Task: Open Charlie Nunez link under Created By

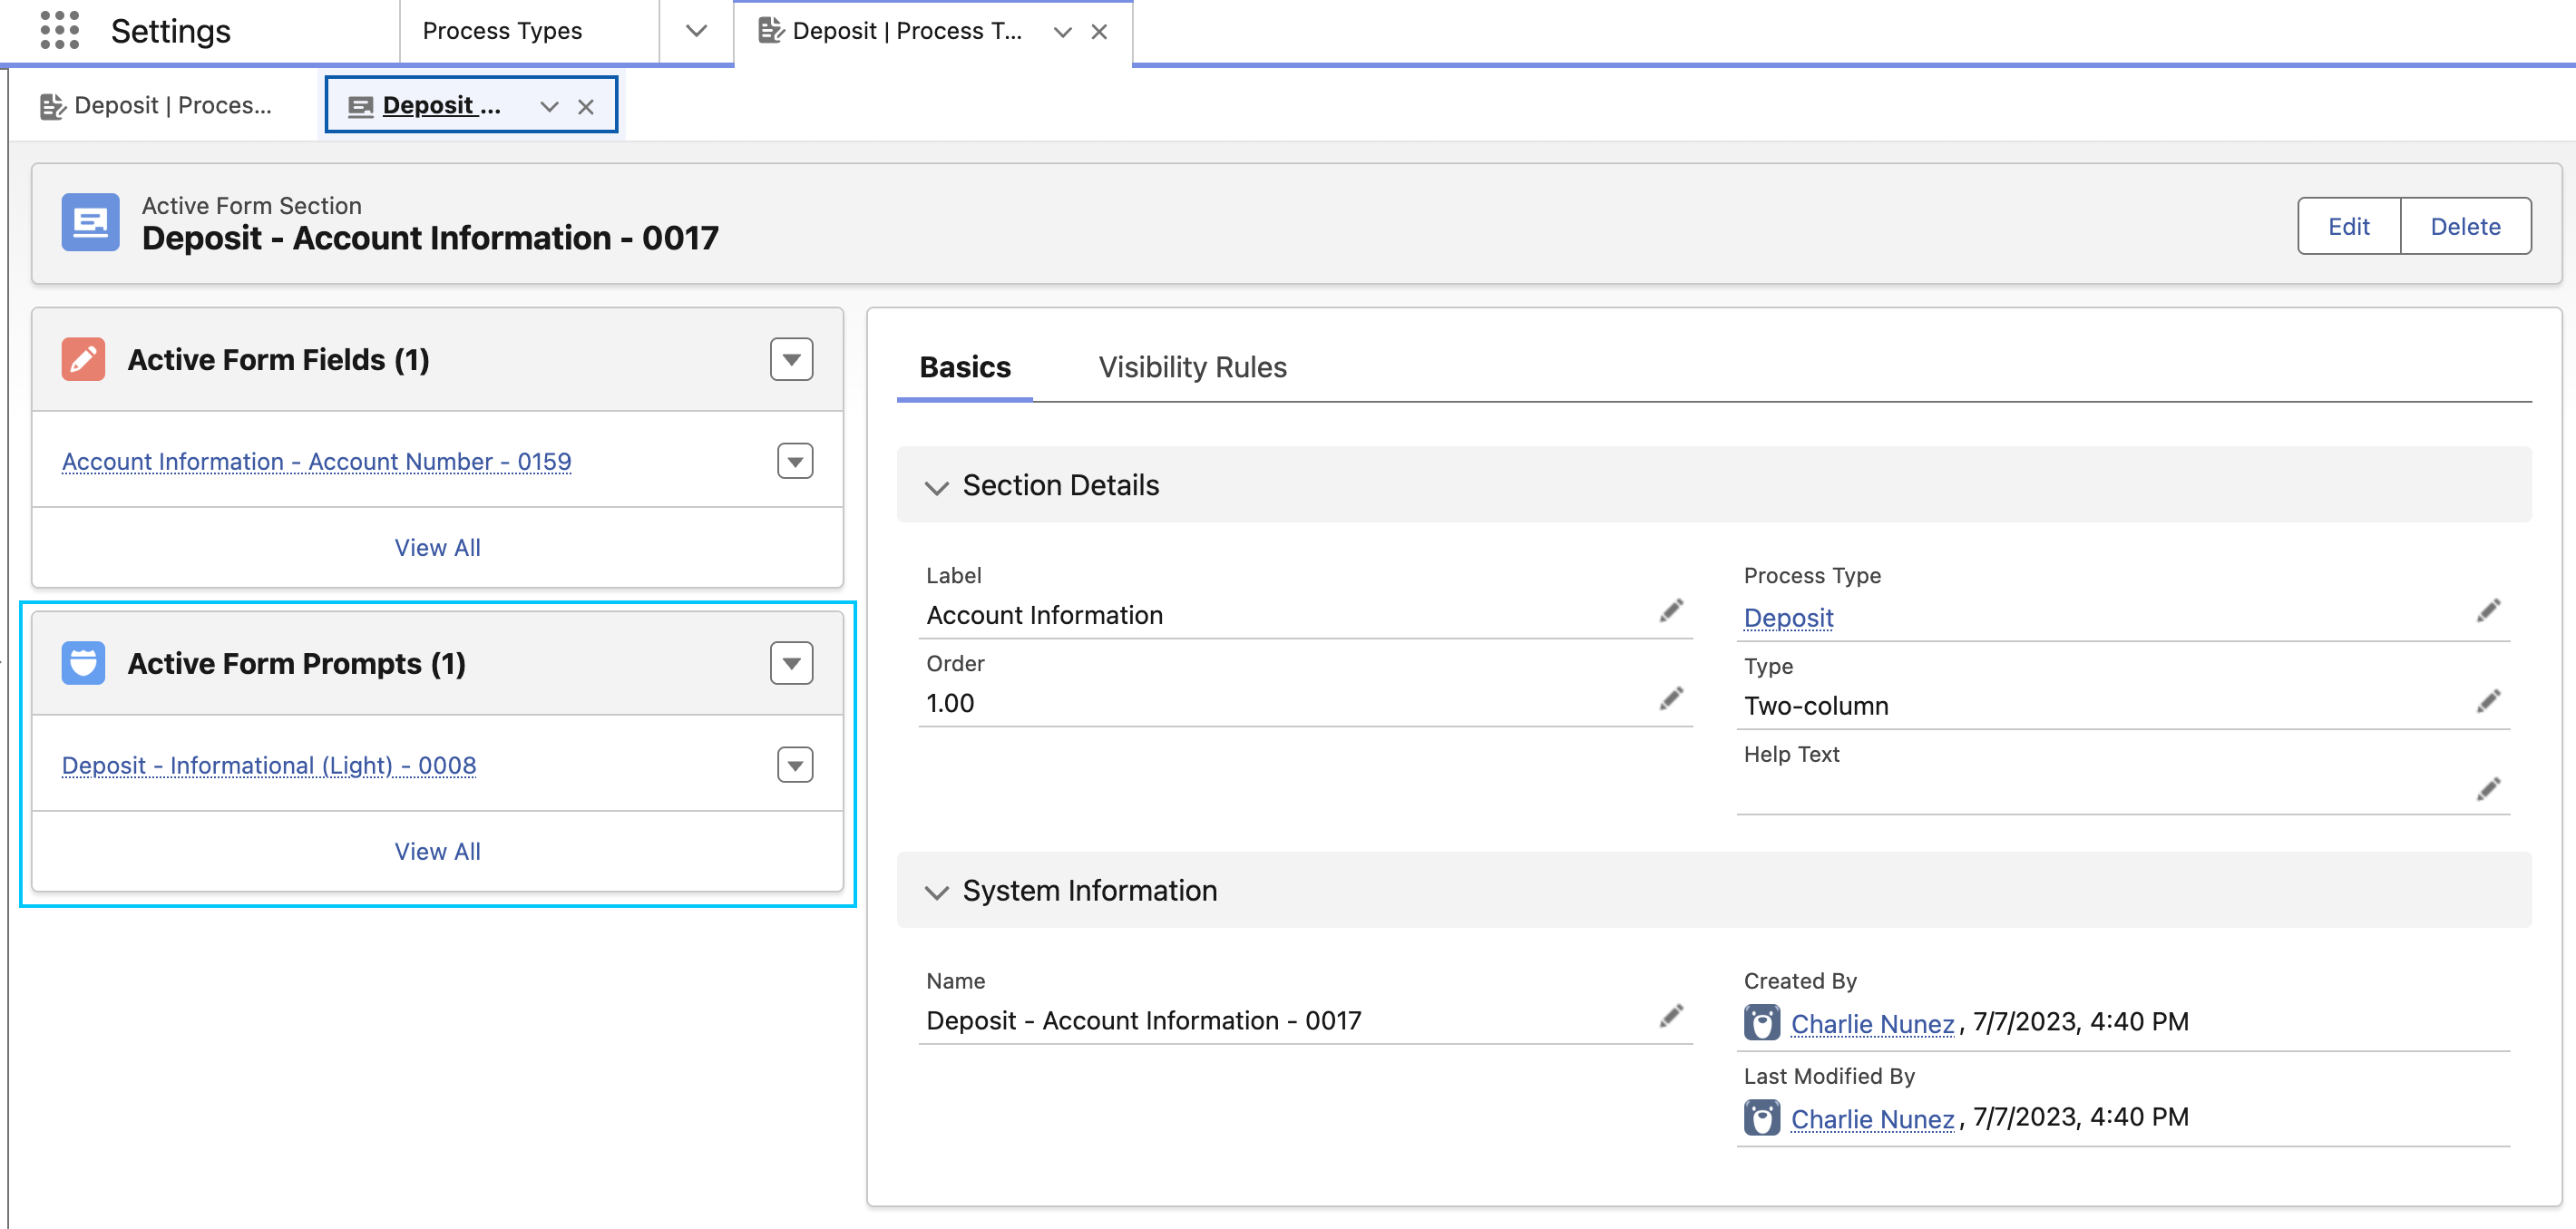Action: [1872, 1023]
